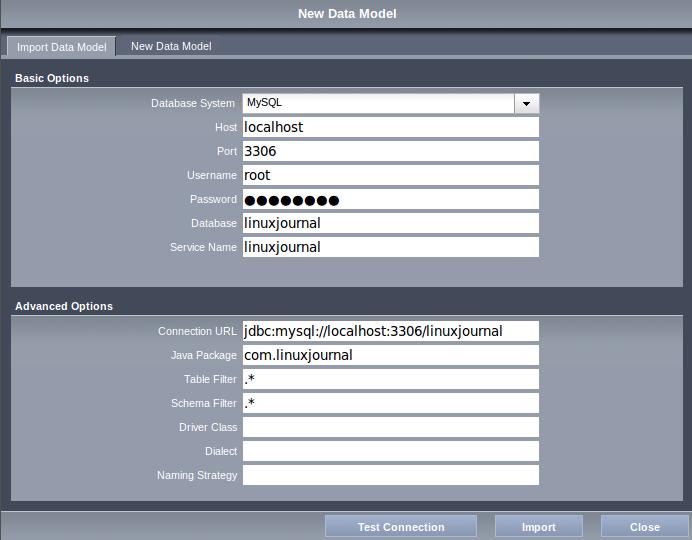Click into the Database name field
Screen dimensions: 692x540
click(390, 223)
